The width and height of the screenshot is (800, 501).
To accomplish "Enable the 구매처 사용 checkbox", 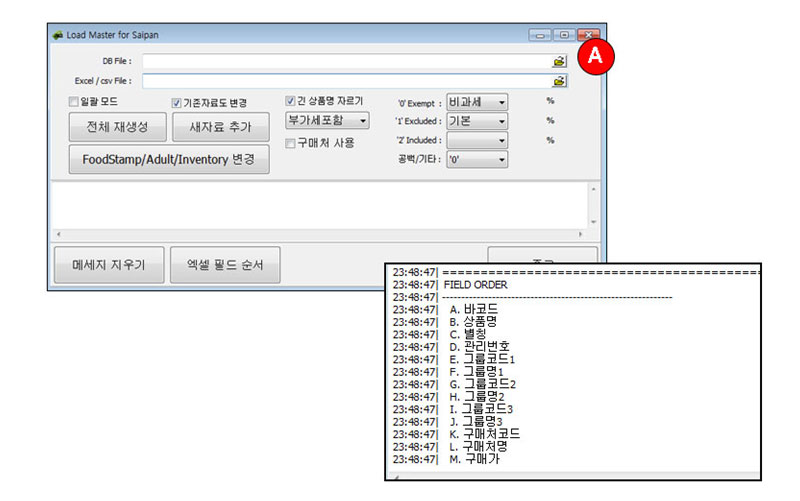I will pyautogui.click(x=290, y=143).
